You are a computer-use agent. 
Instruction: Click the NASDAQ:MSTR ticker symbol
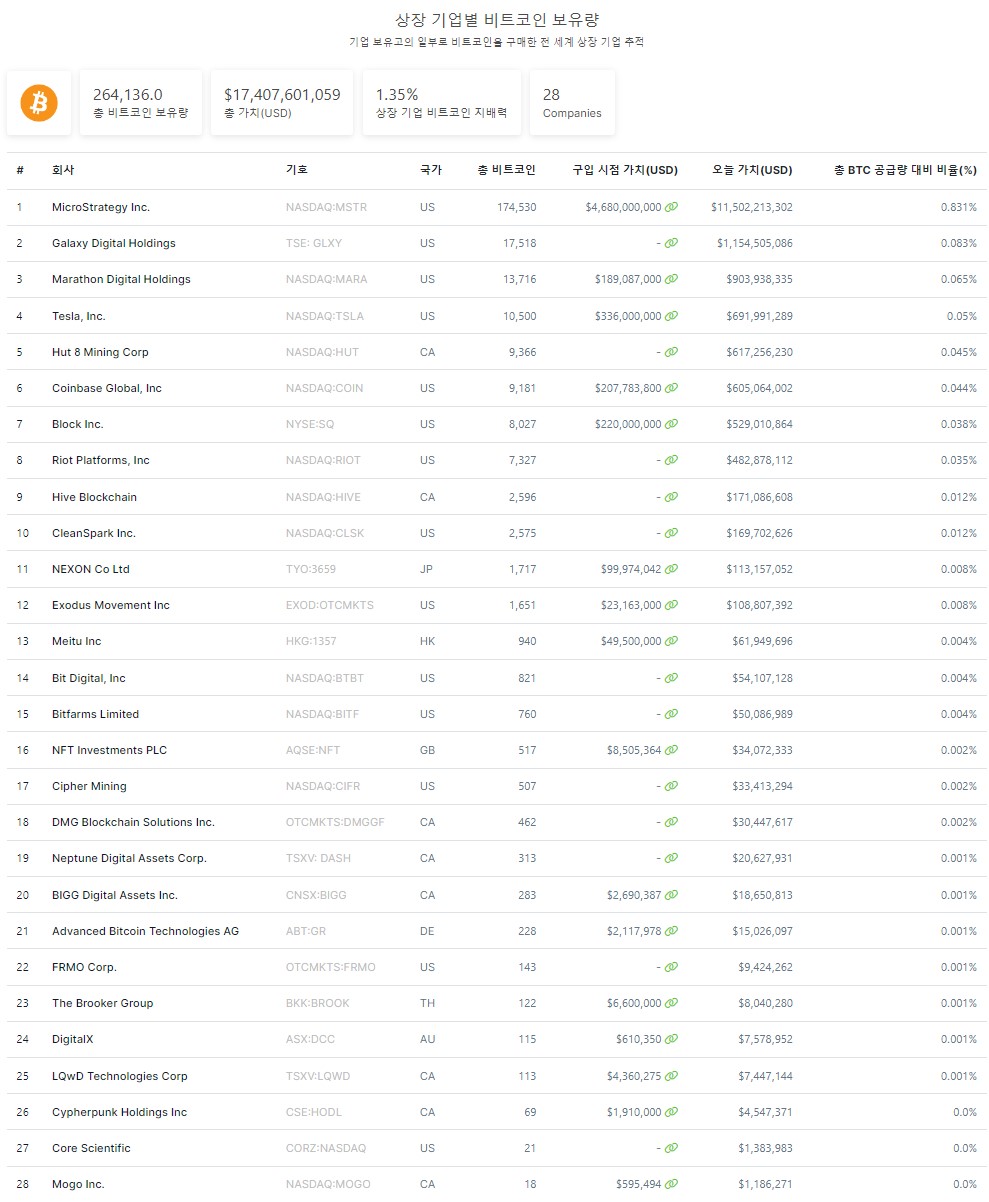pos(326,207)
